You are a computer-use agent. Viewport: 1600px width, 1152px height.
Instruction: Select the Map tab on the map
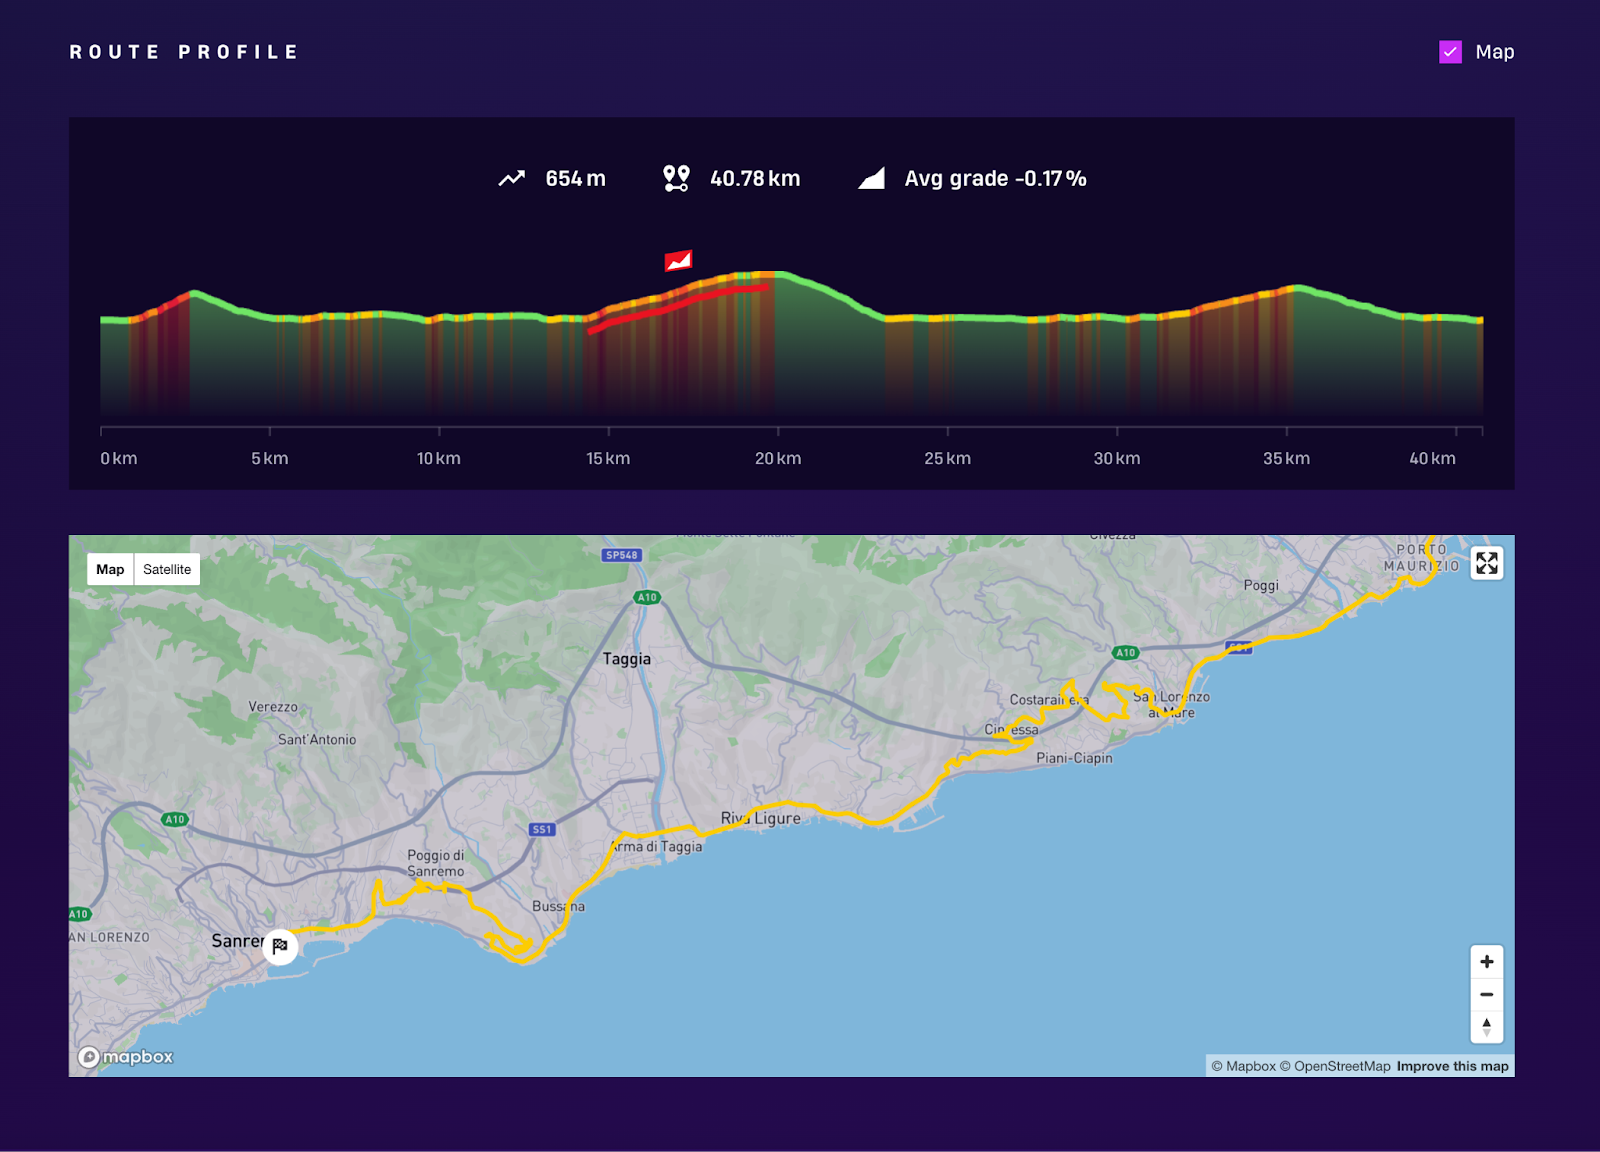click(x=110, y=568)
